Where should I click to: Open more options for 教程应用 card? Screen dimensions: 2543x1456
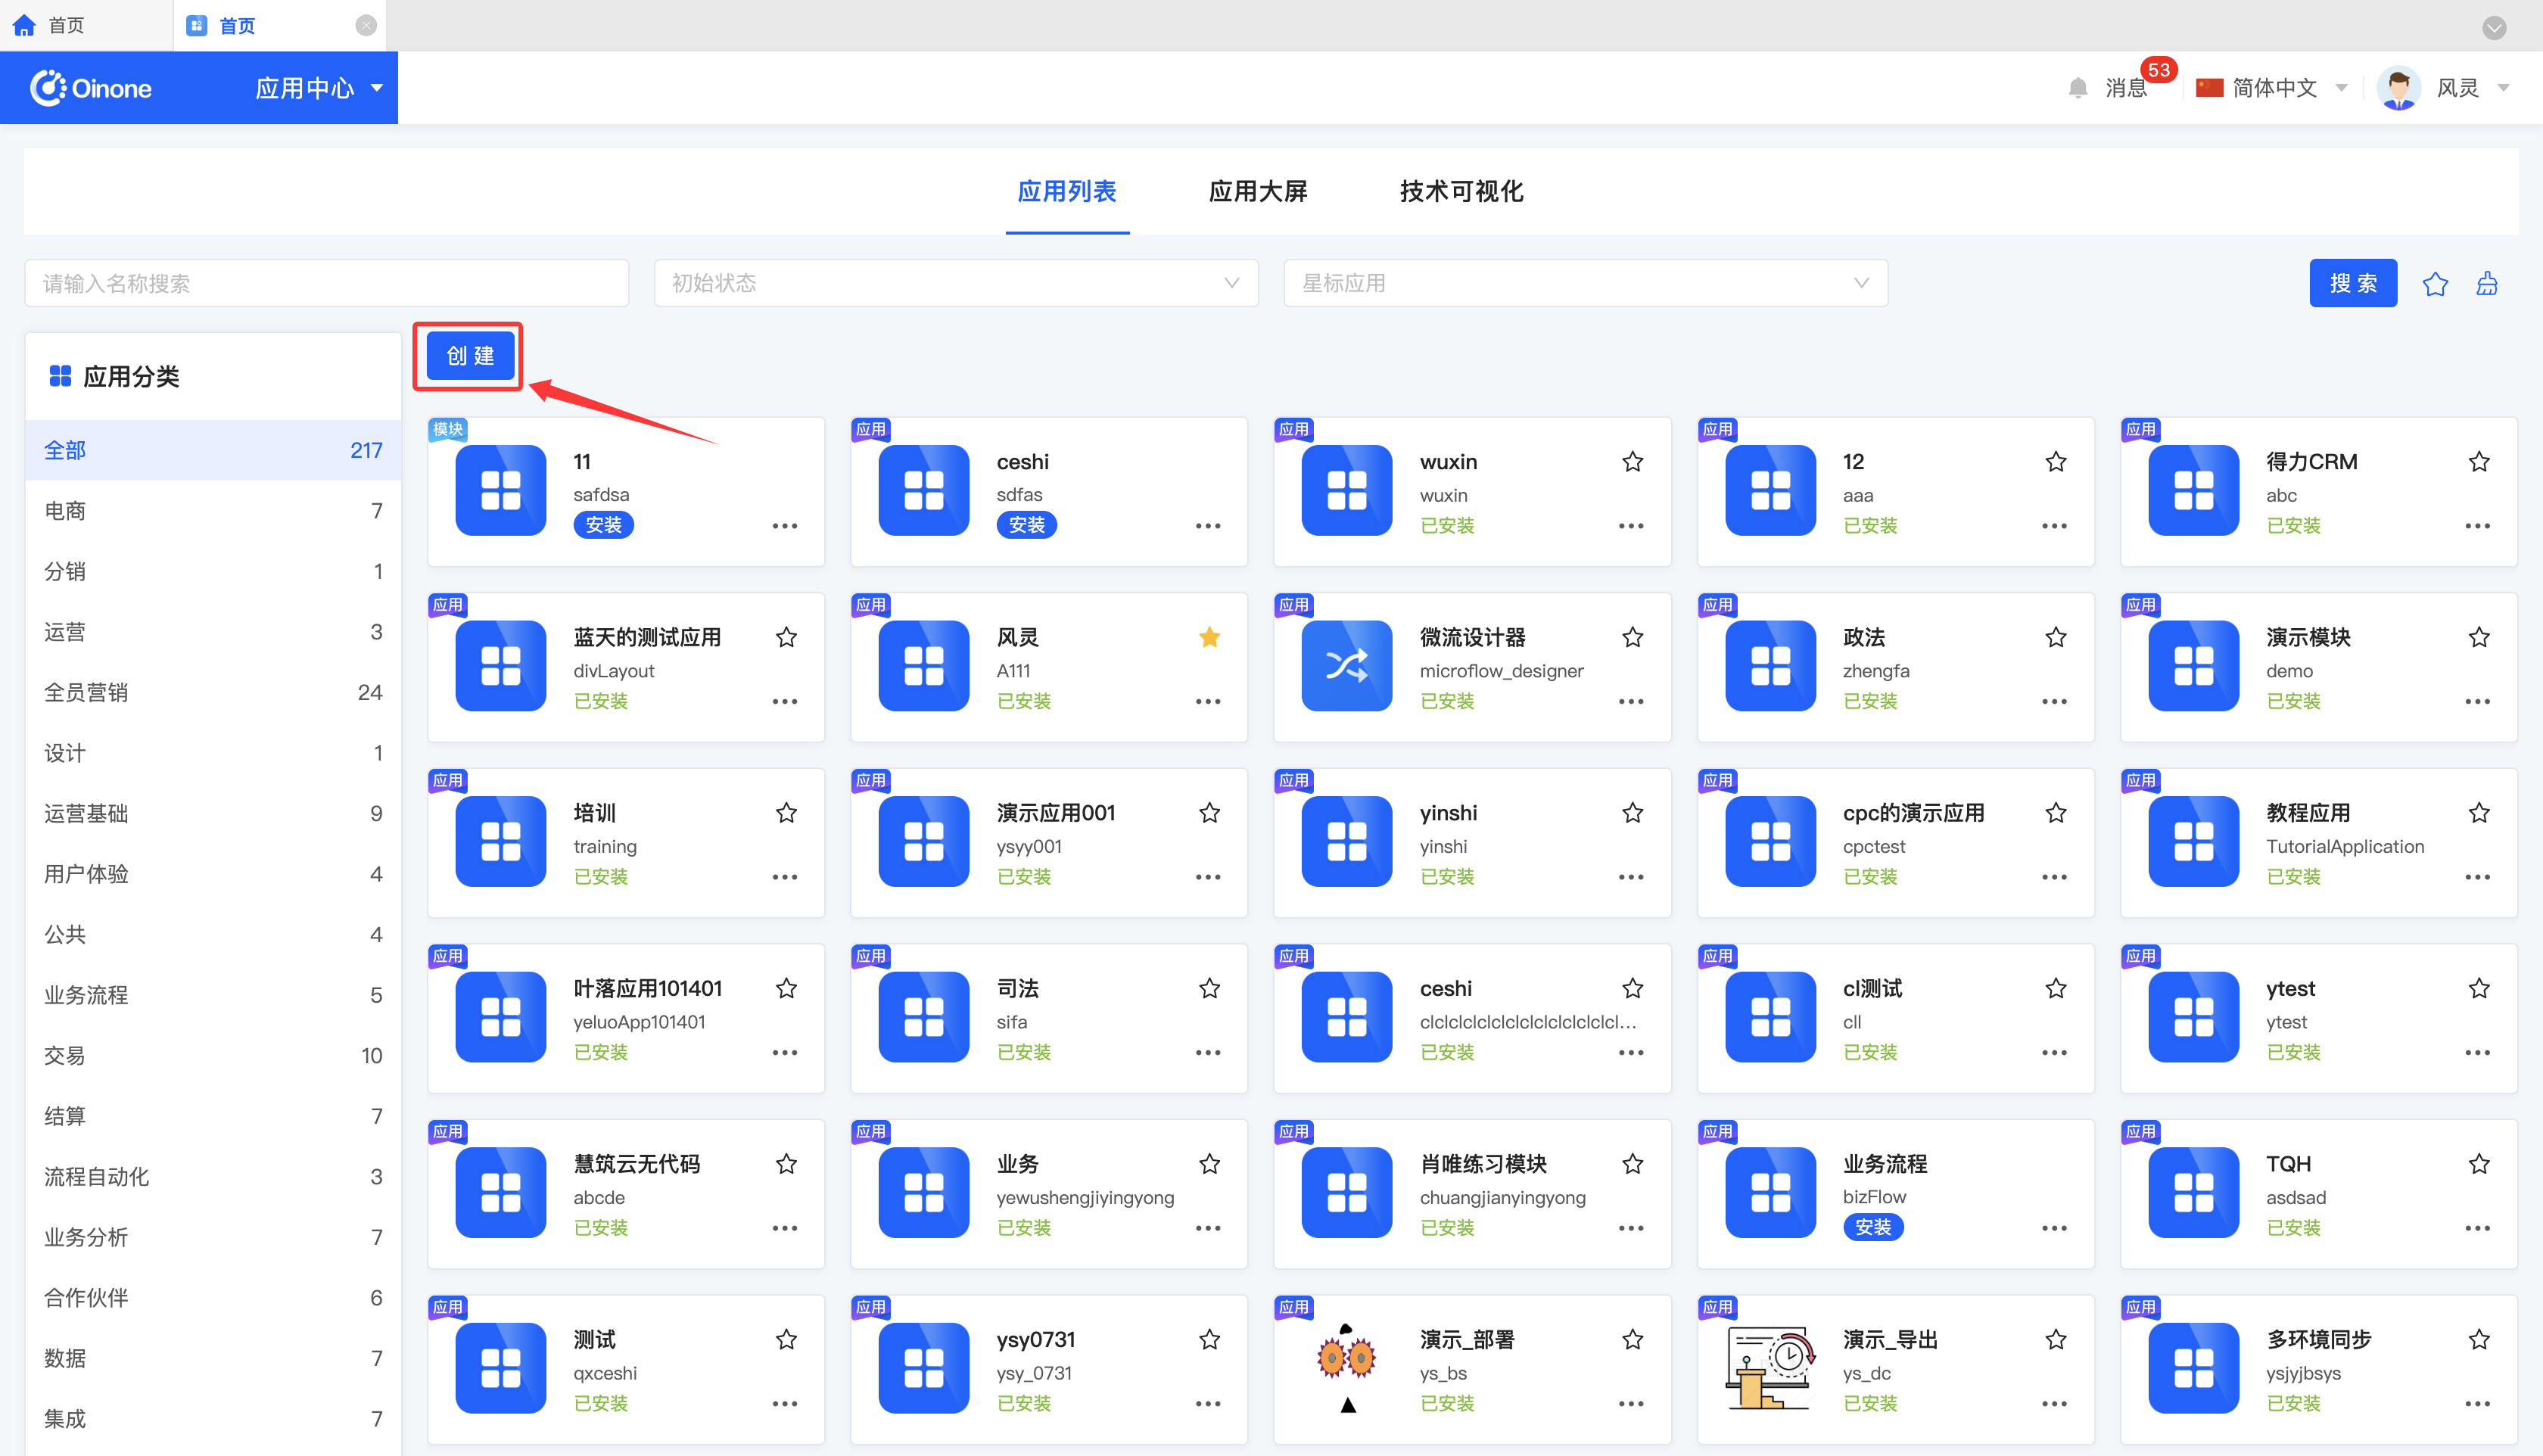(2478, 877)
